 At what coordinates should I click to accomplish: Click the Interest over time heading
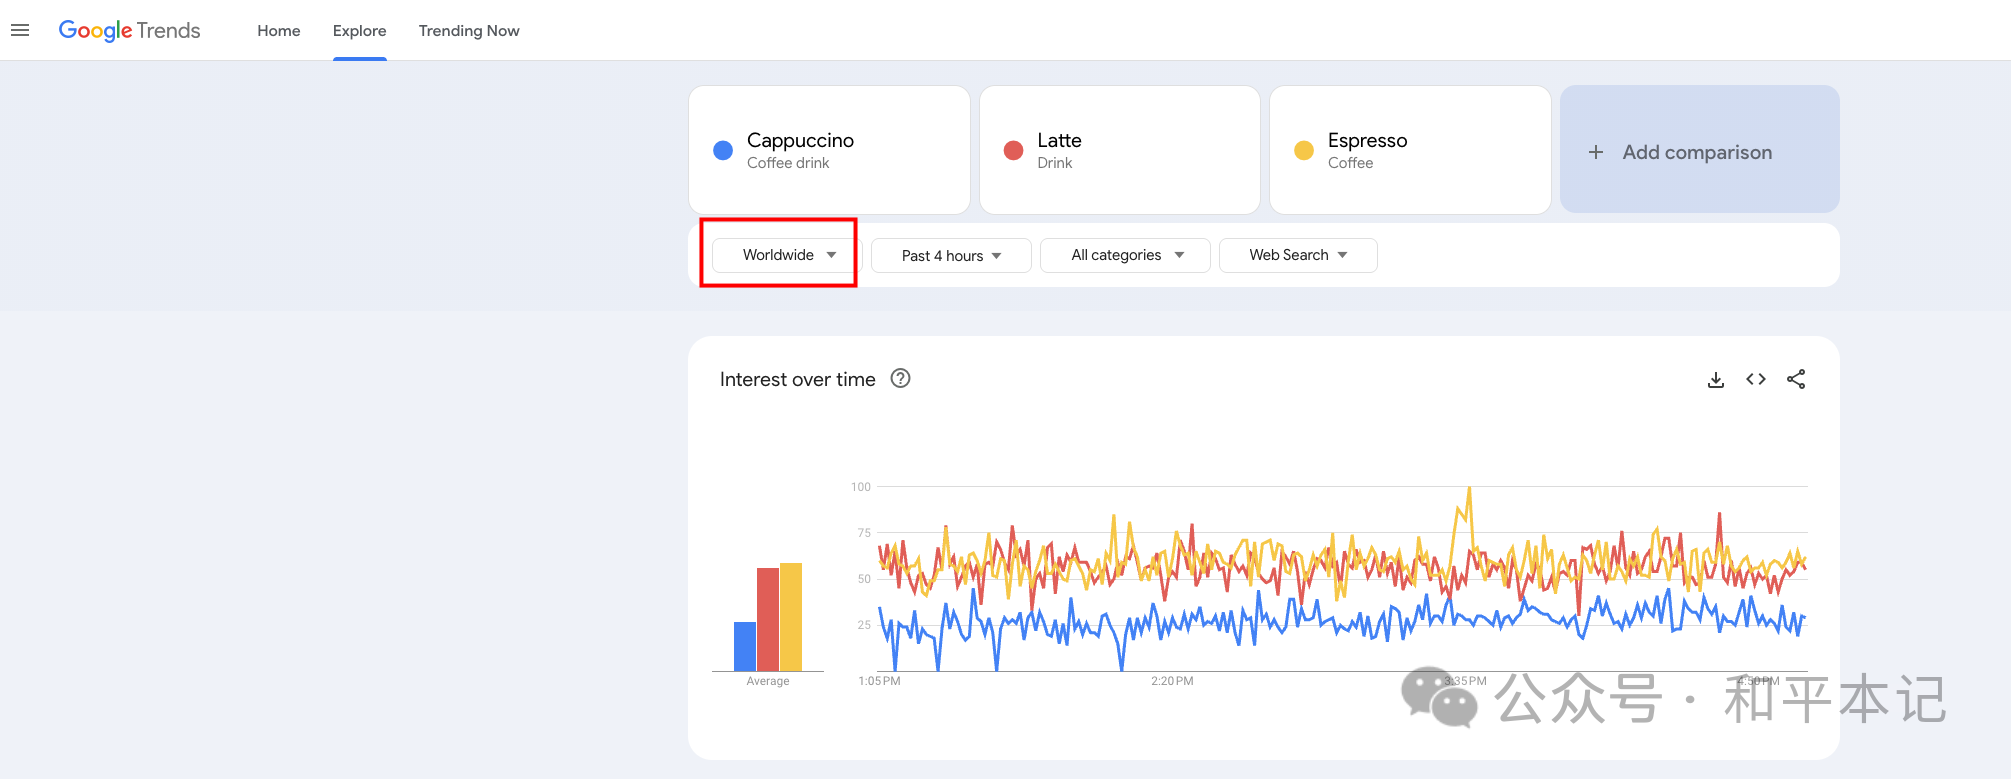pyautogui.click(x=797, y=379)
